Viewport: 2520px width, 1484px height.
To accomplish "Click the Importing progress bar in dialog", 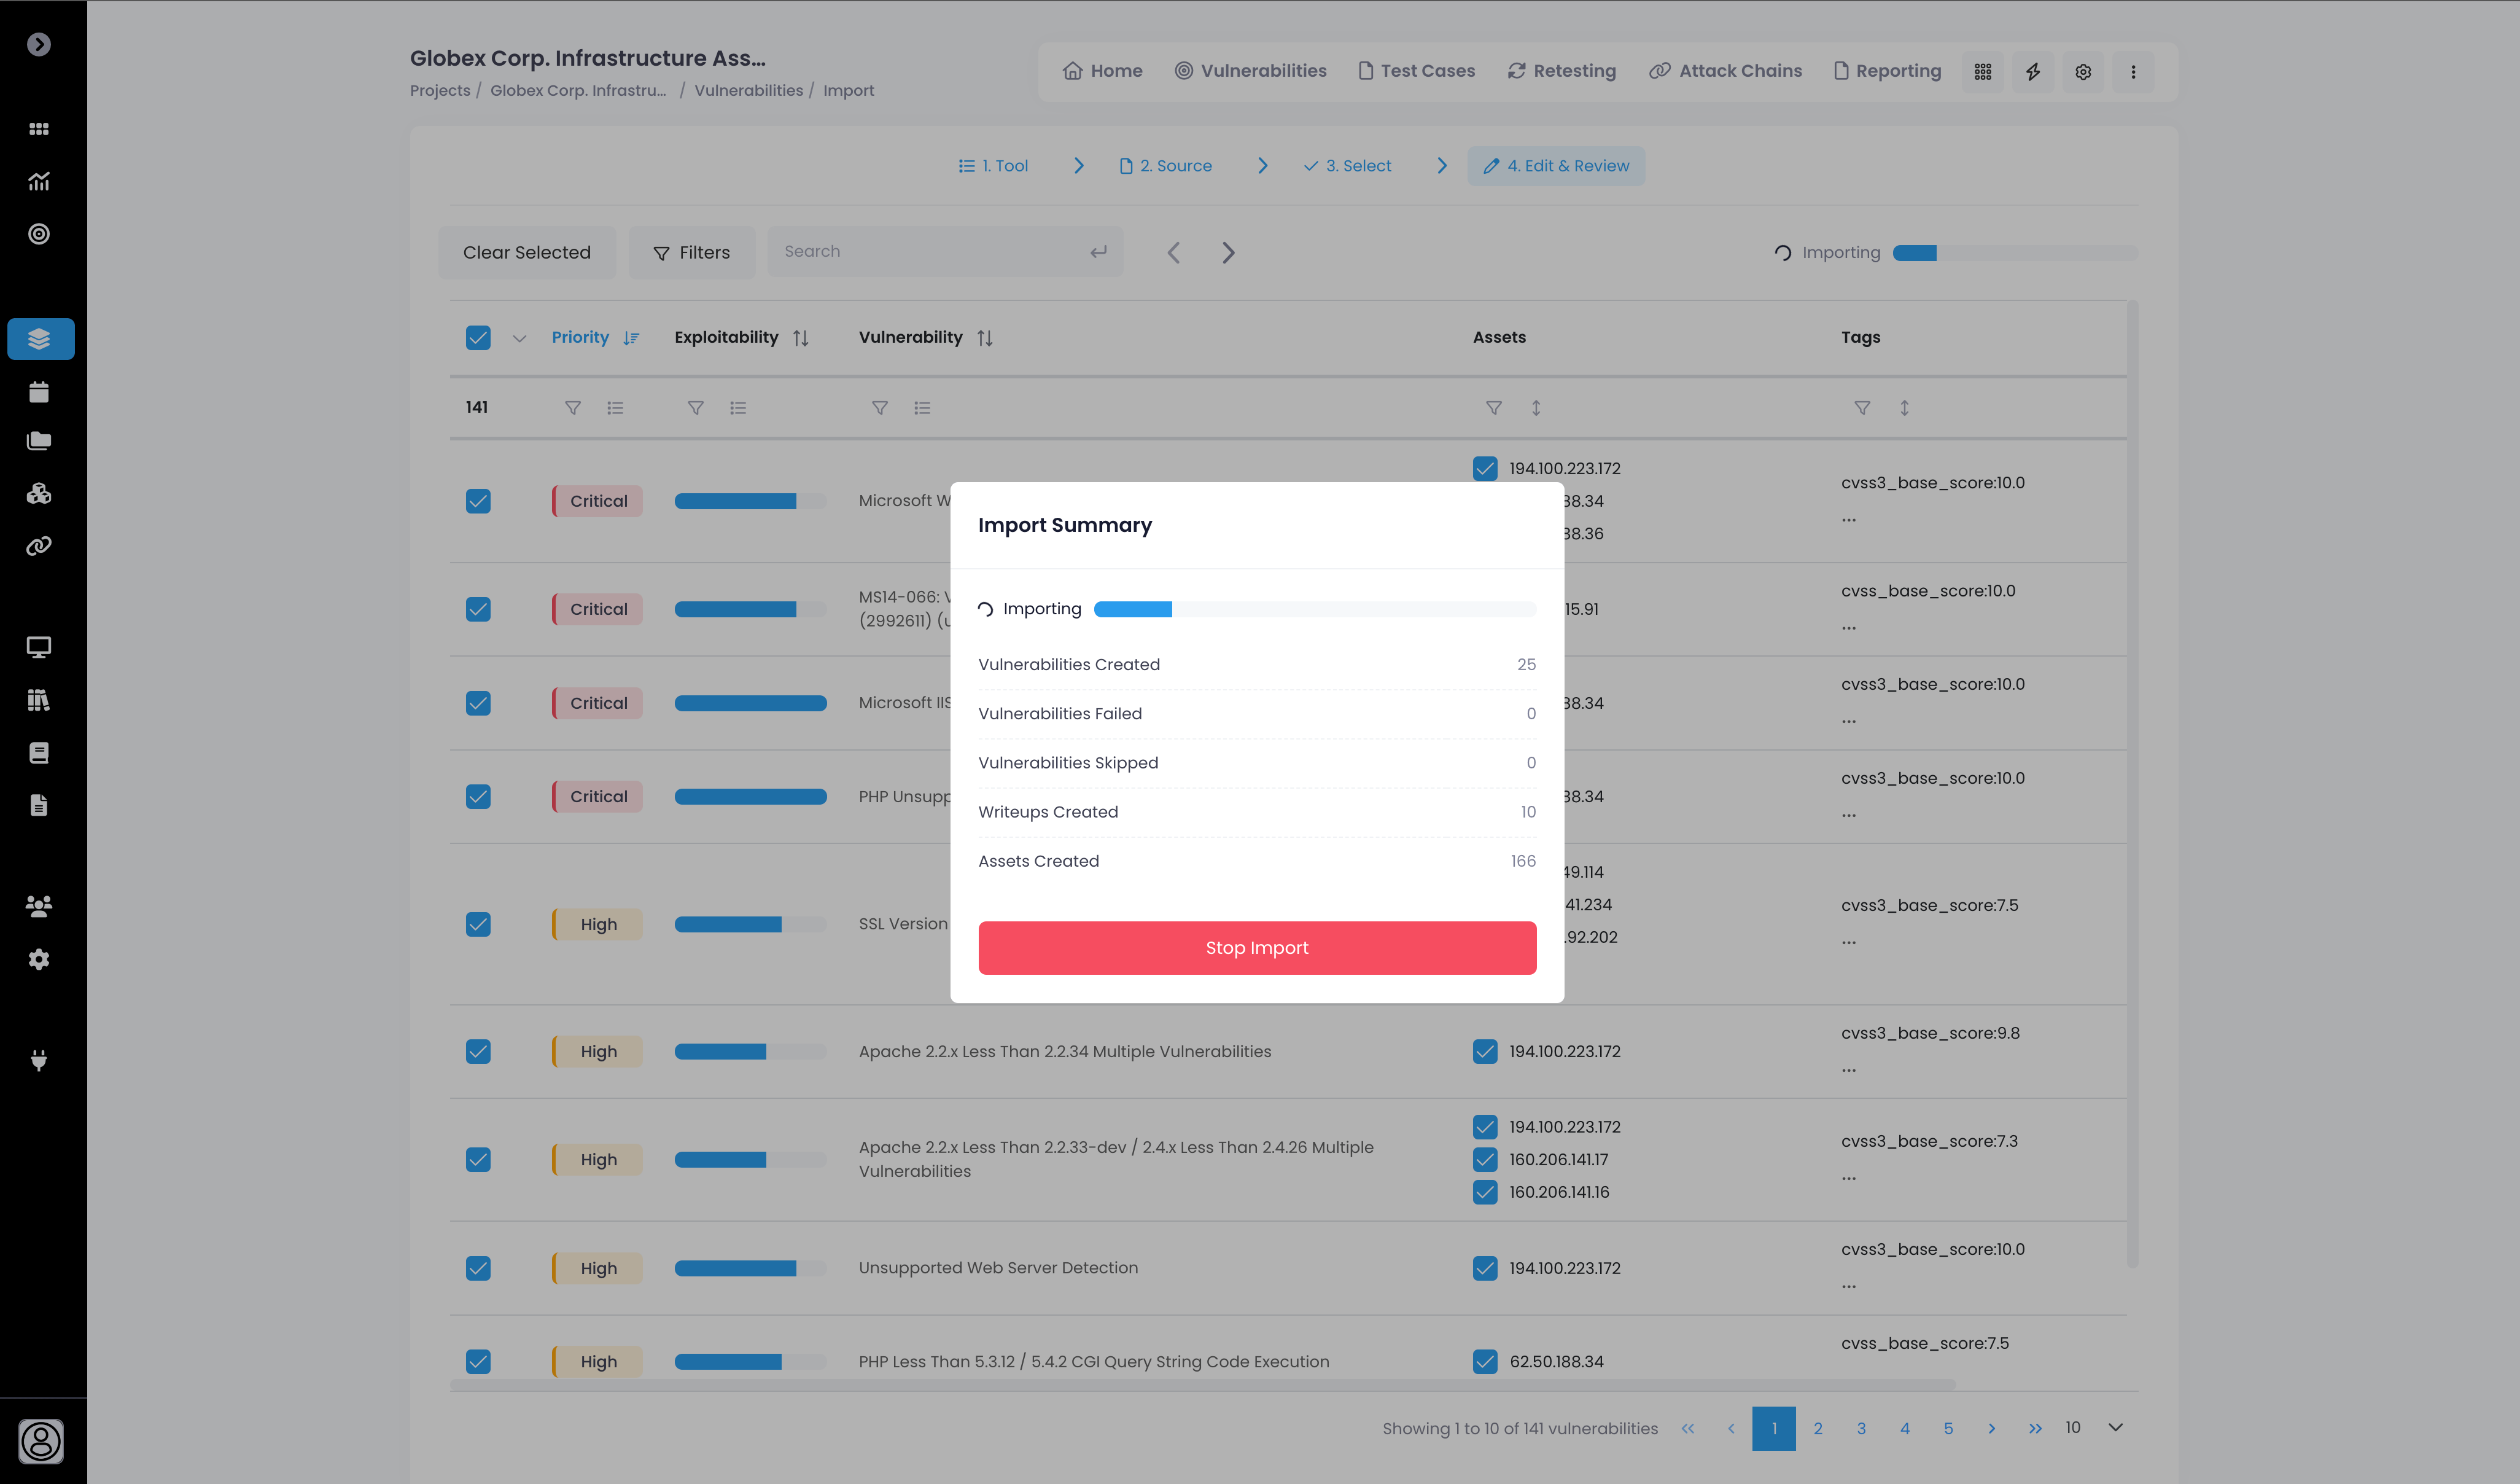I will pyautogui.click(x=1314, y=609).
